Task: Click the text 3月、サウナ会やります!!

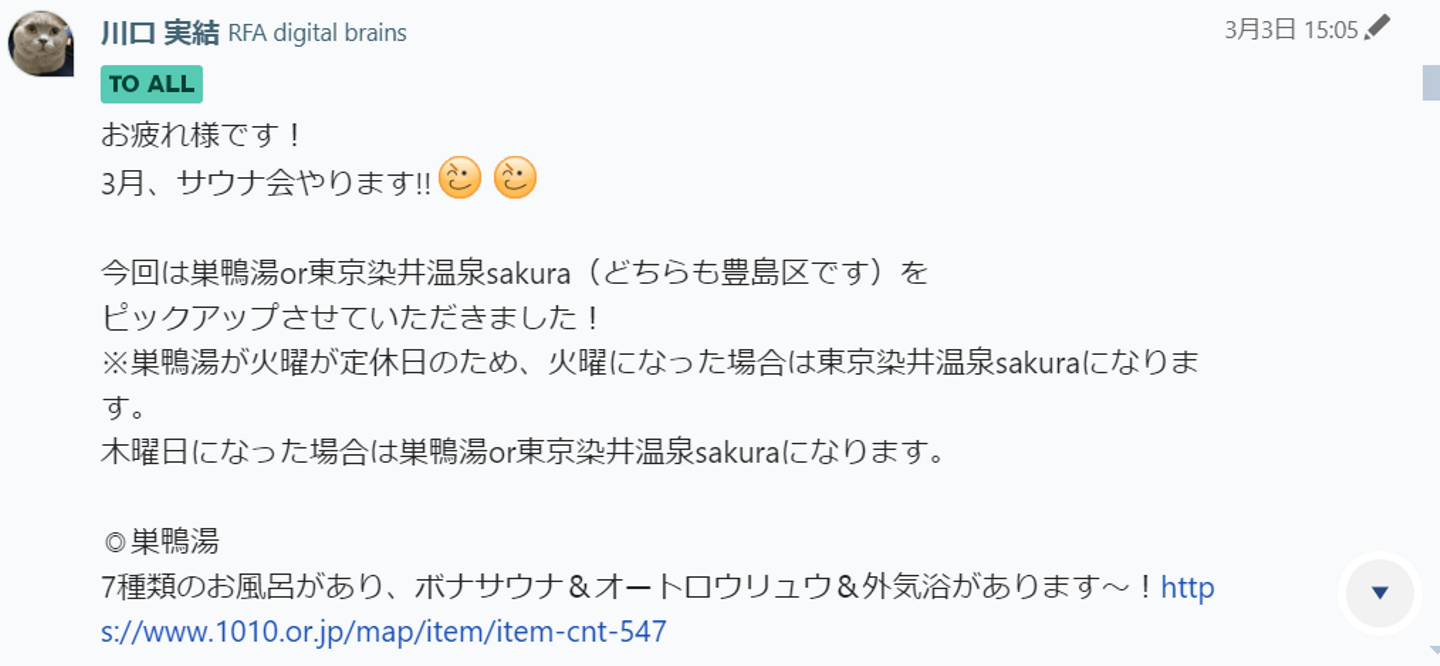Action: (266, 181)
